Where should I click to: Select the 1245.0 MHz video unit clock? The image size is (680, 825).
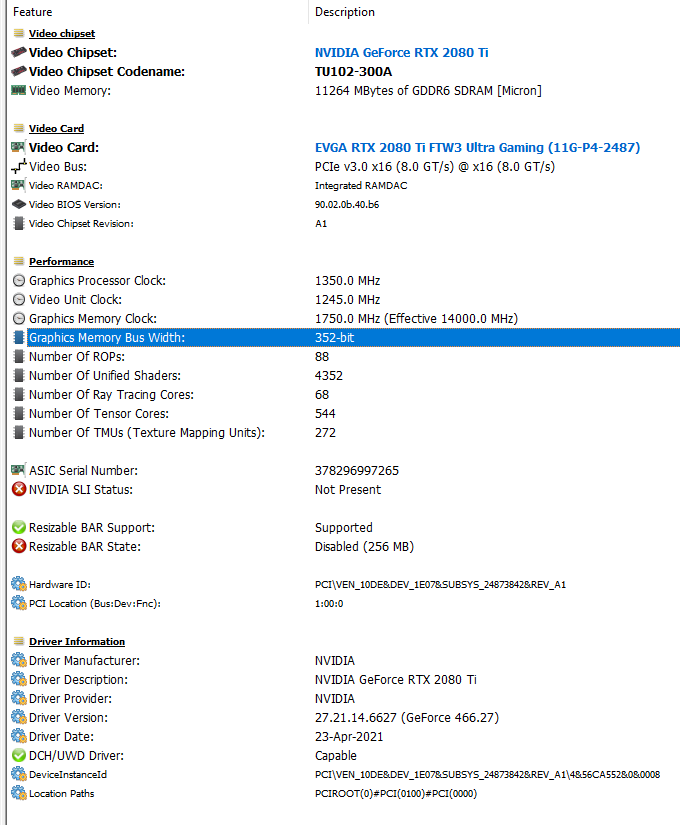point(347,299)
